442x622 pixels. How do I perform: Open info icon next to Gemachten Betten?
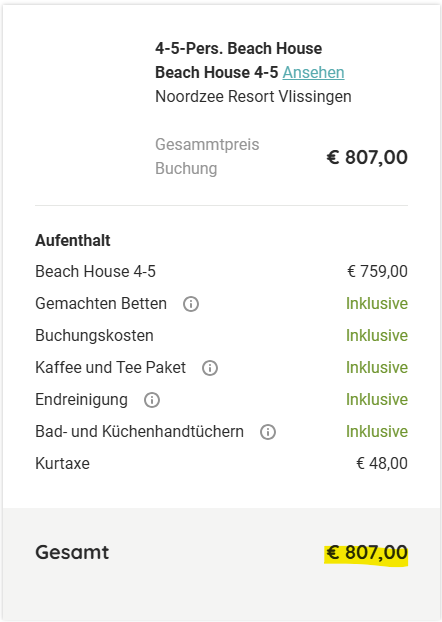(191, 304)
